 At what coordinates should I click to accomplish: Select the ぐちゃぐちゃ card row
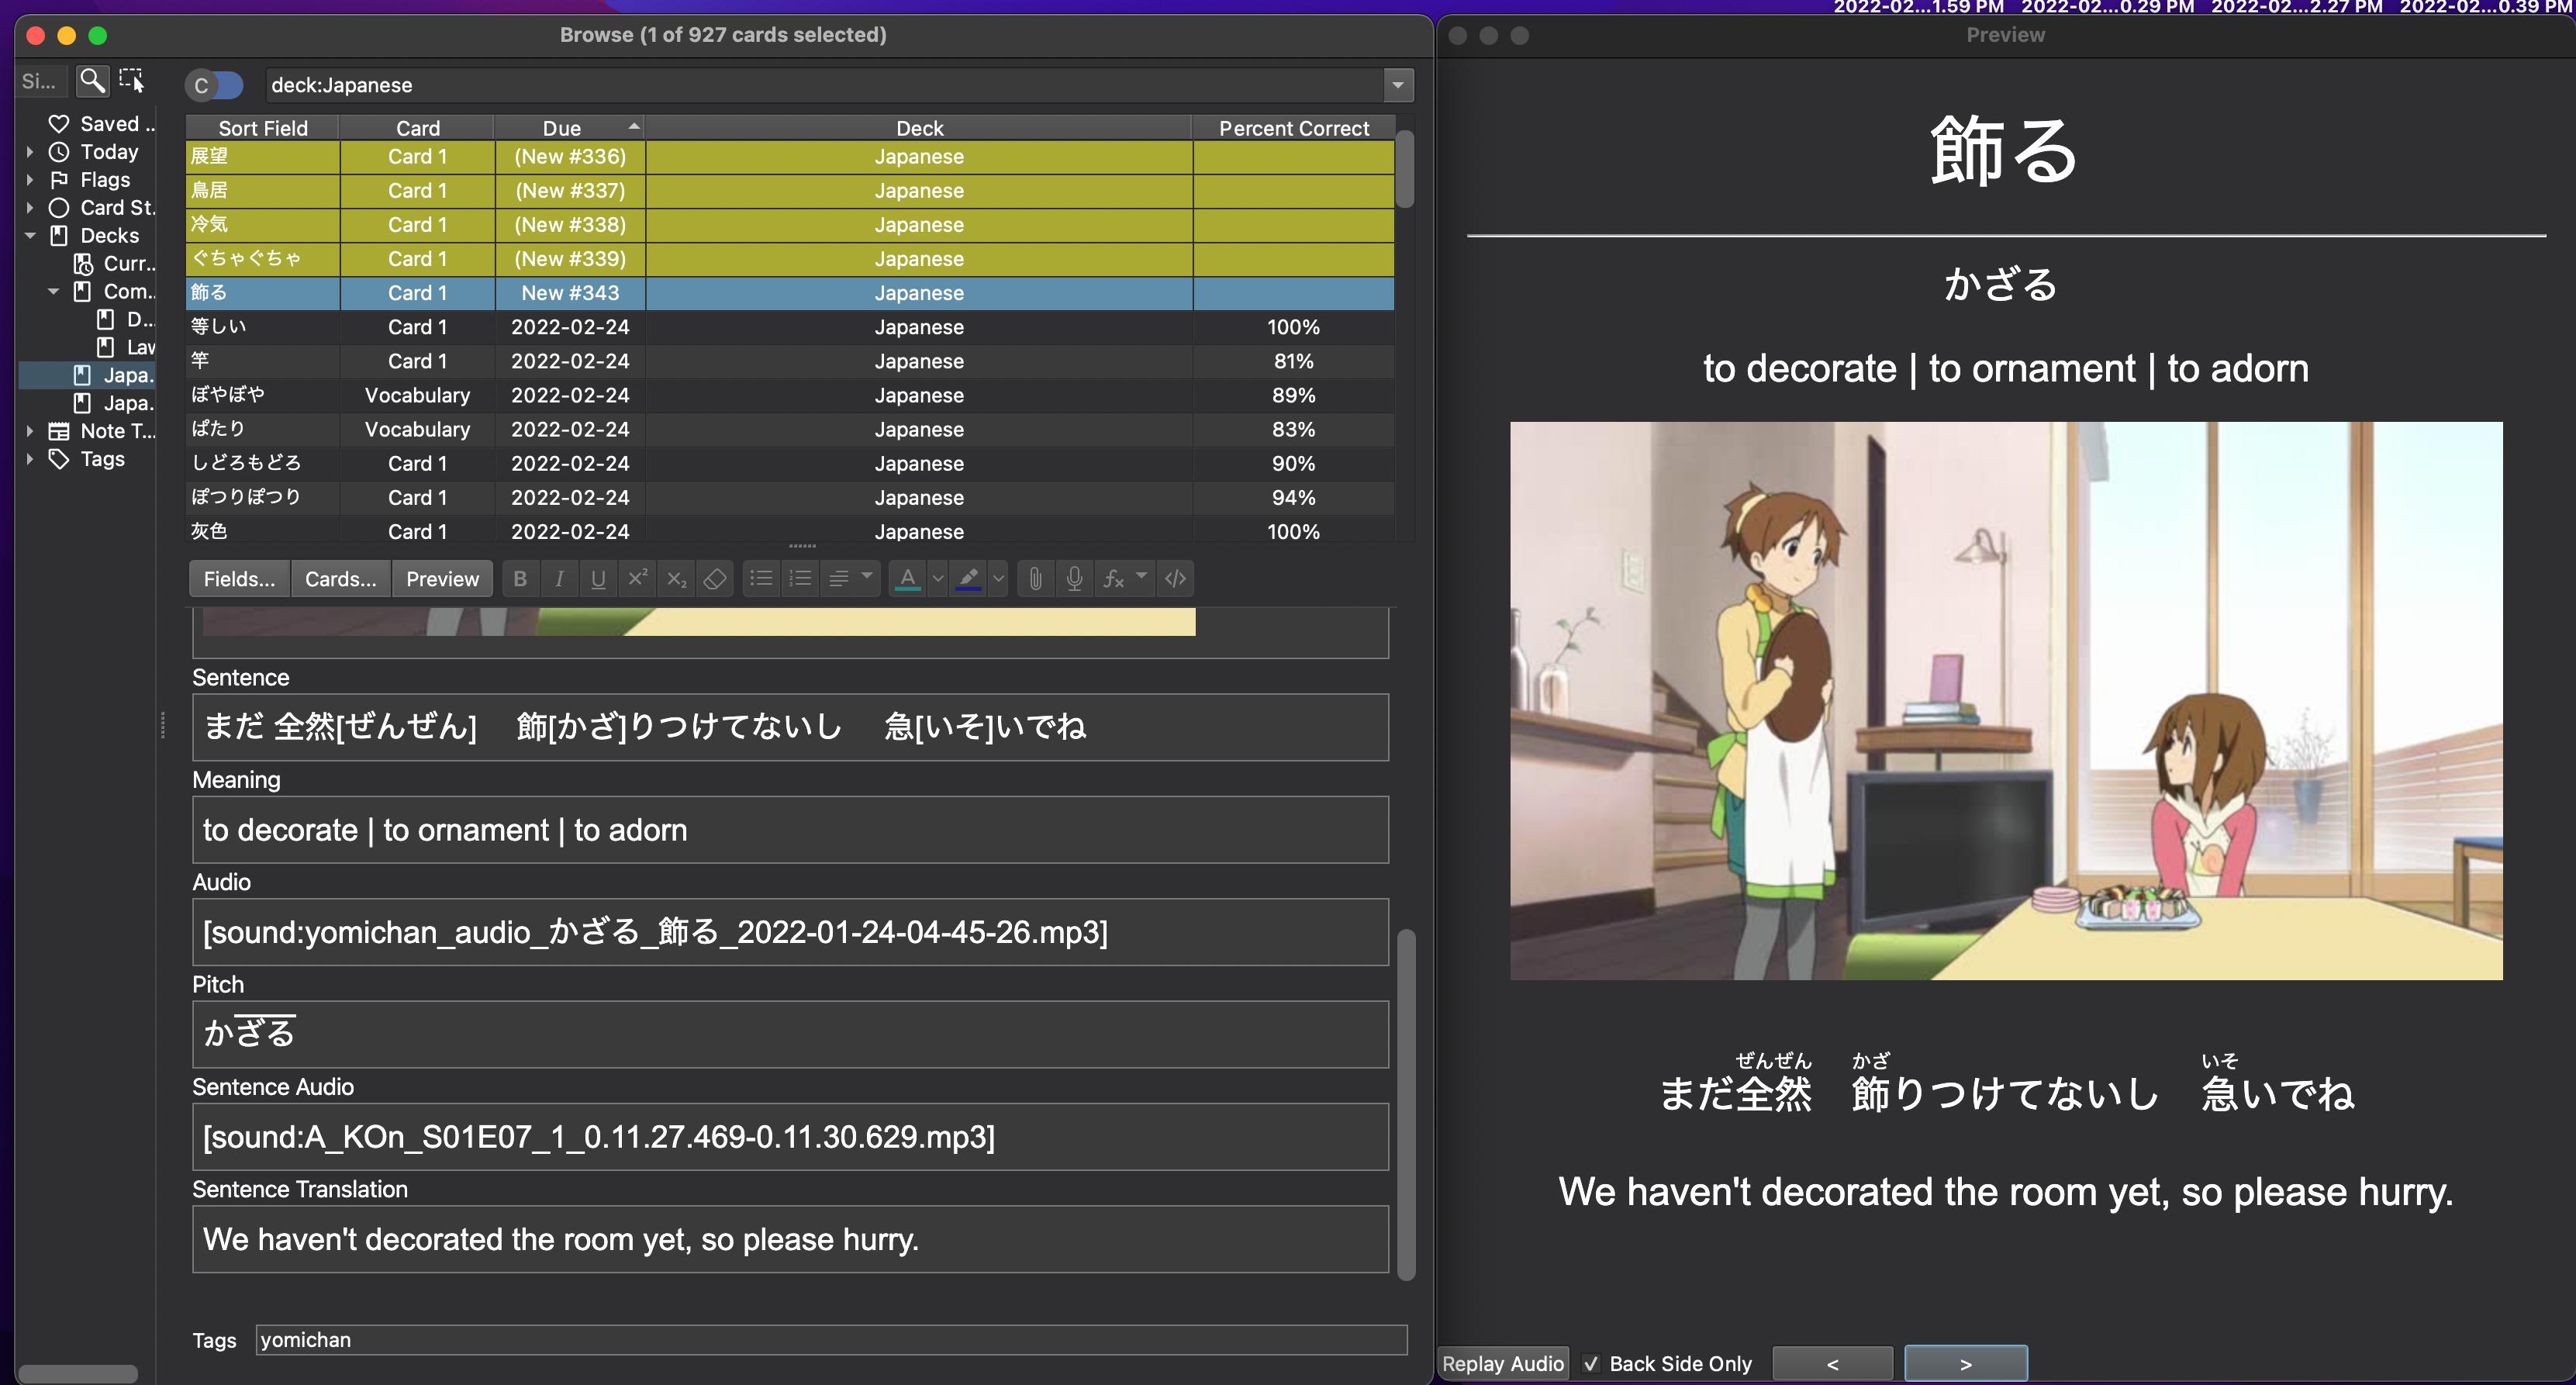(790, 259)
